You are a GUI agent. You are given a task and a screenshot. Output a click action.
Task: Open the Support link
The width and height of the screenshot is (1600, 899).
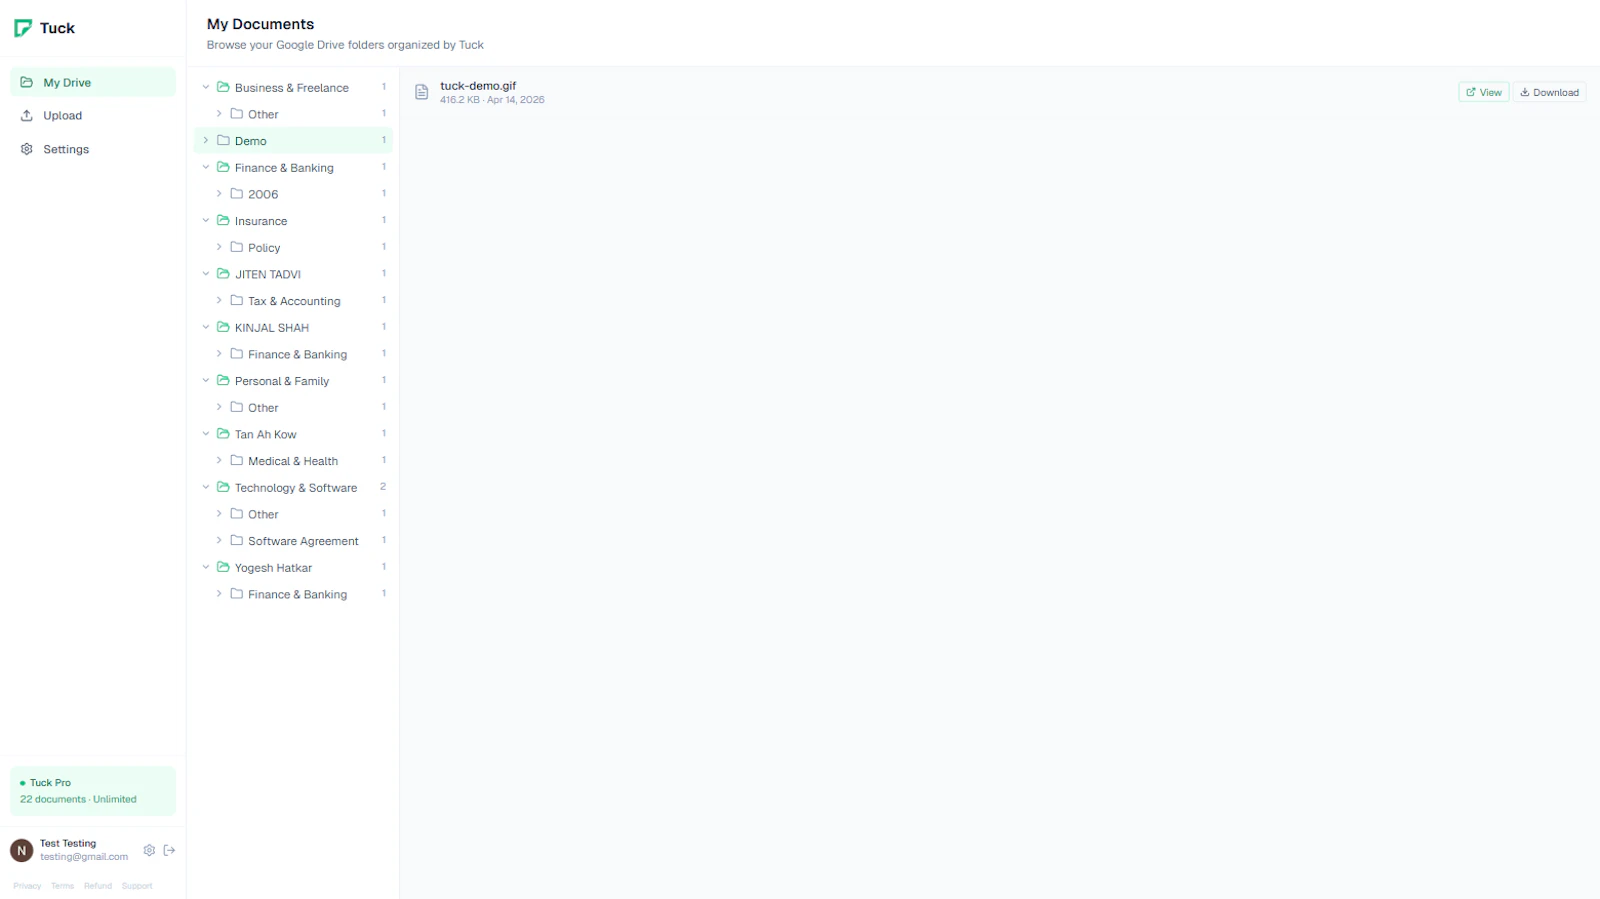(x=137, y=886)
